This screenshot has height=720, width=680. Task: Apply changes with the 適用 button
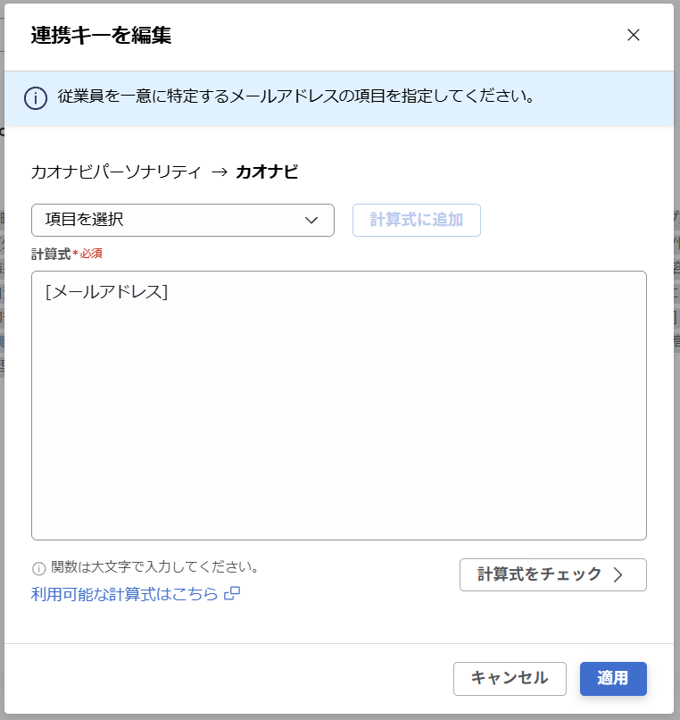pos(613,679)
